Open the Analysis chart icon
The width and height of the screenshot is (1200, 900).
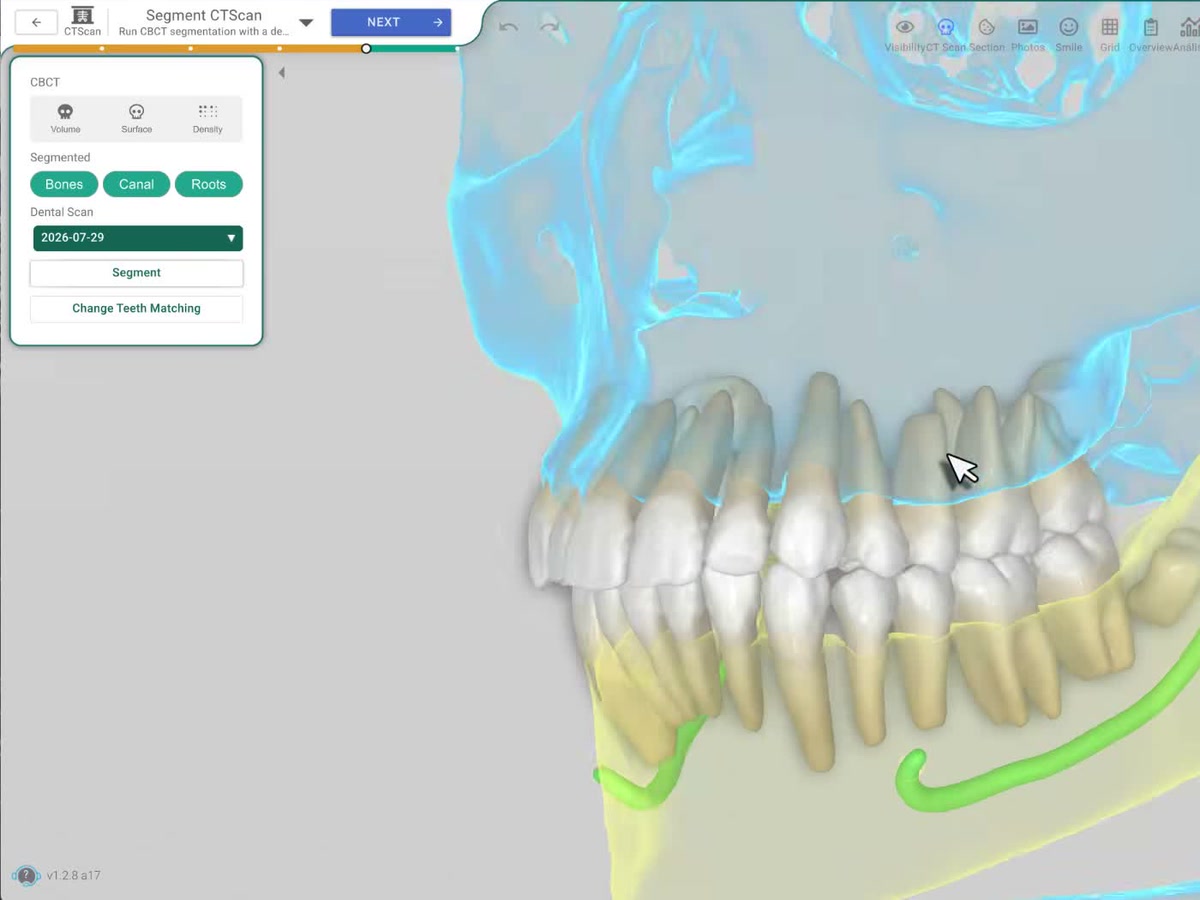1188,34
